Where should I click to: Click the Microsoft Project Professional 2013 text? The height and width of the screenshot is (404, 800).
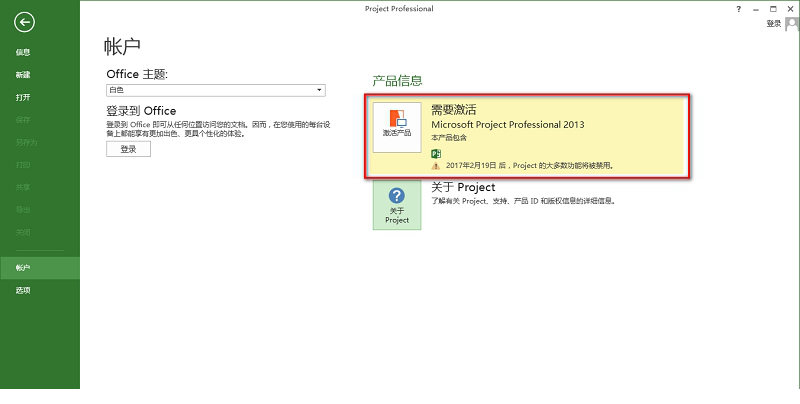tap(508, 124)
